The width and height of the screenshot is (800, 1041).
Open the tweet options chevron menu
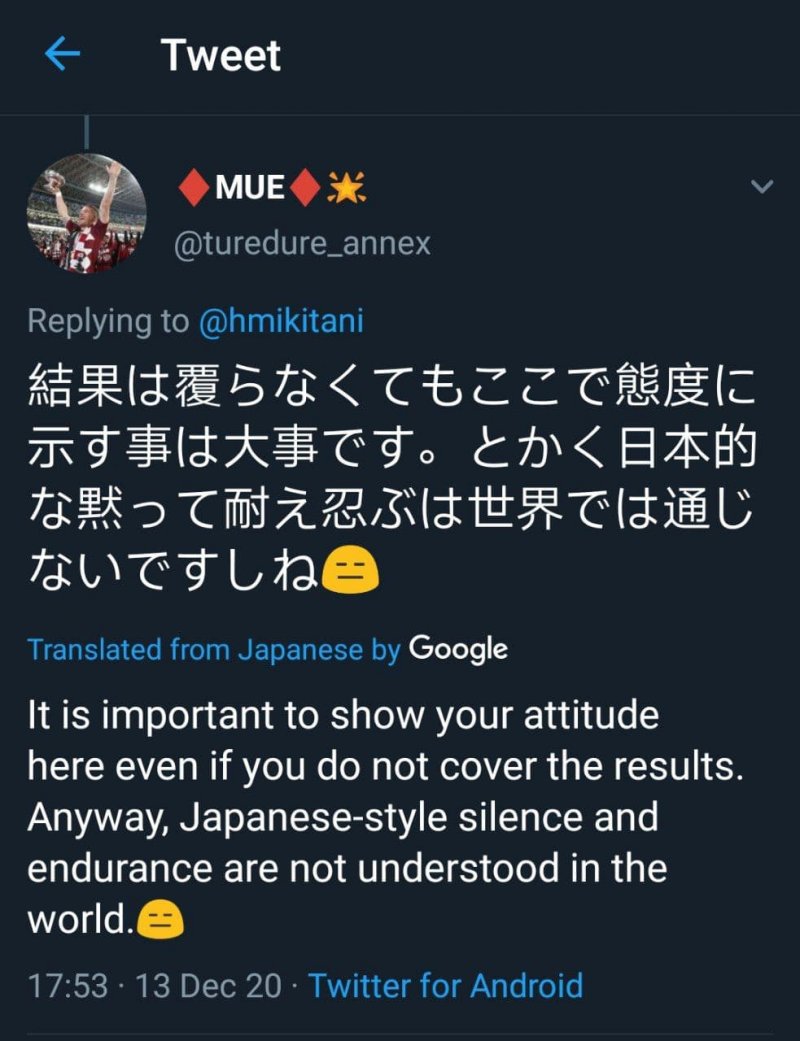pyautogui.click(x=762, y=187)
